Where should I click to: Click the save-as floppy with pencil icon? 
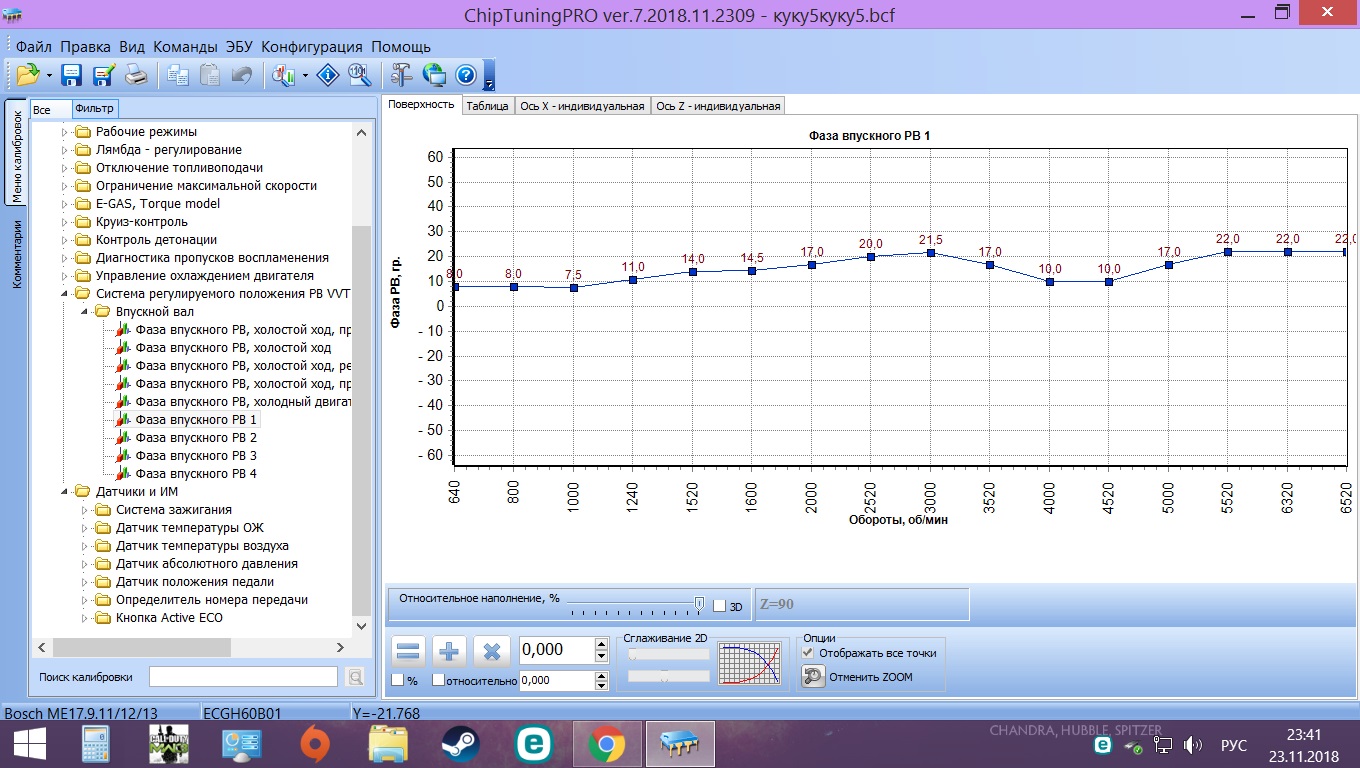tap(103, 75)
